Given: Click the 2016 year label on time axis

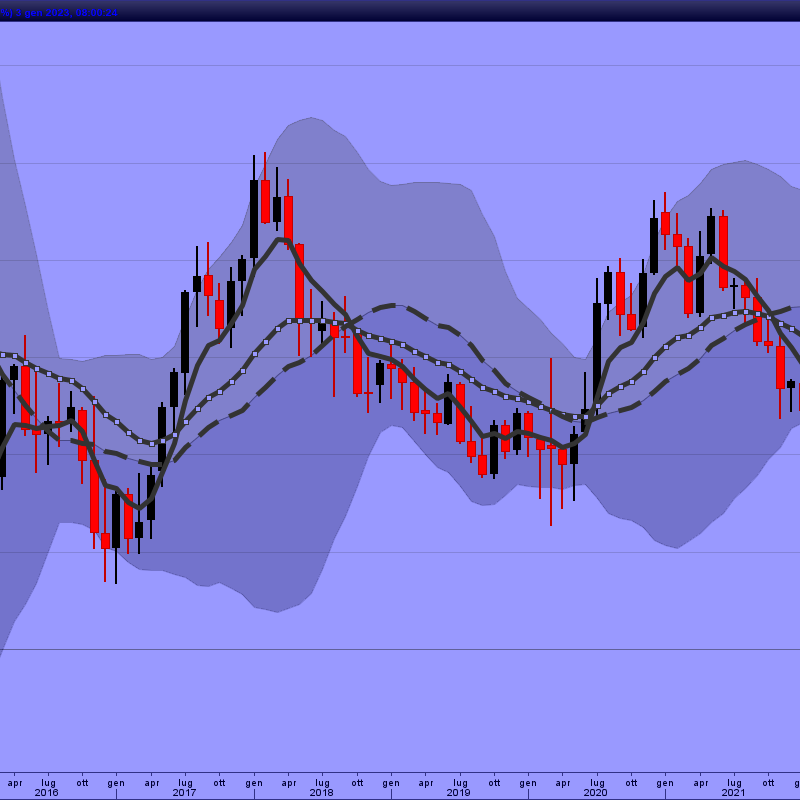Looking at the screenshot, I should click(47, 792).
